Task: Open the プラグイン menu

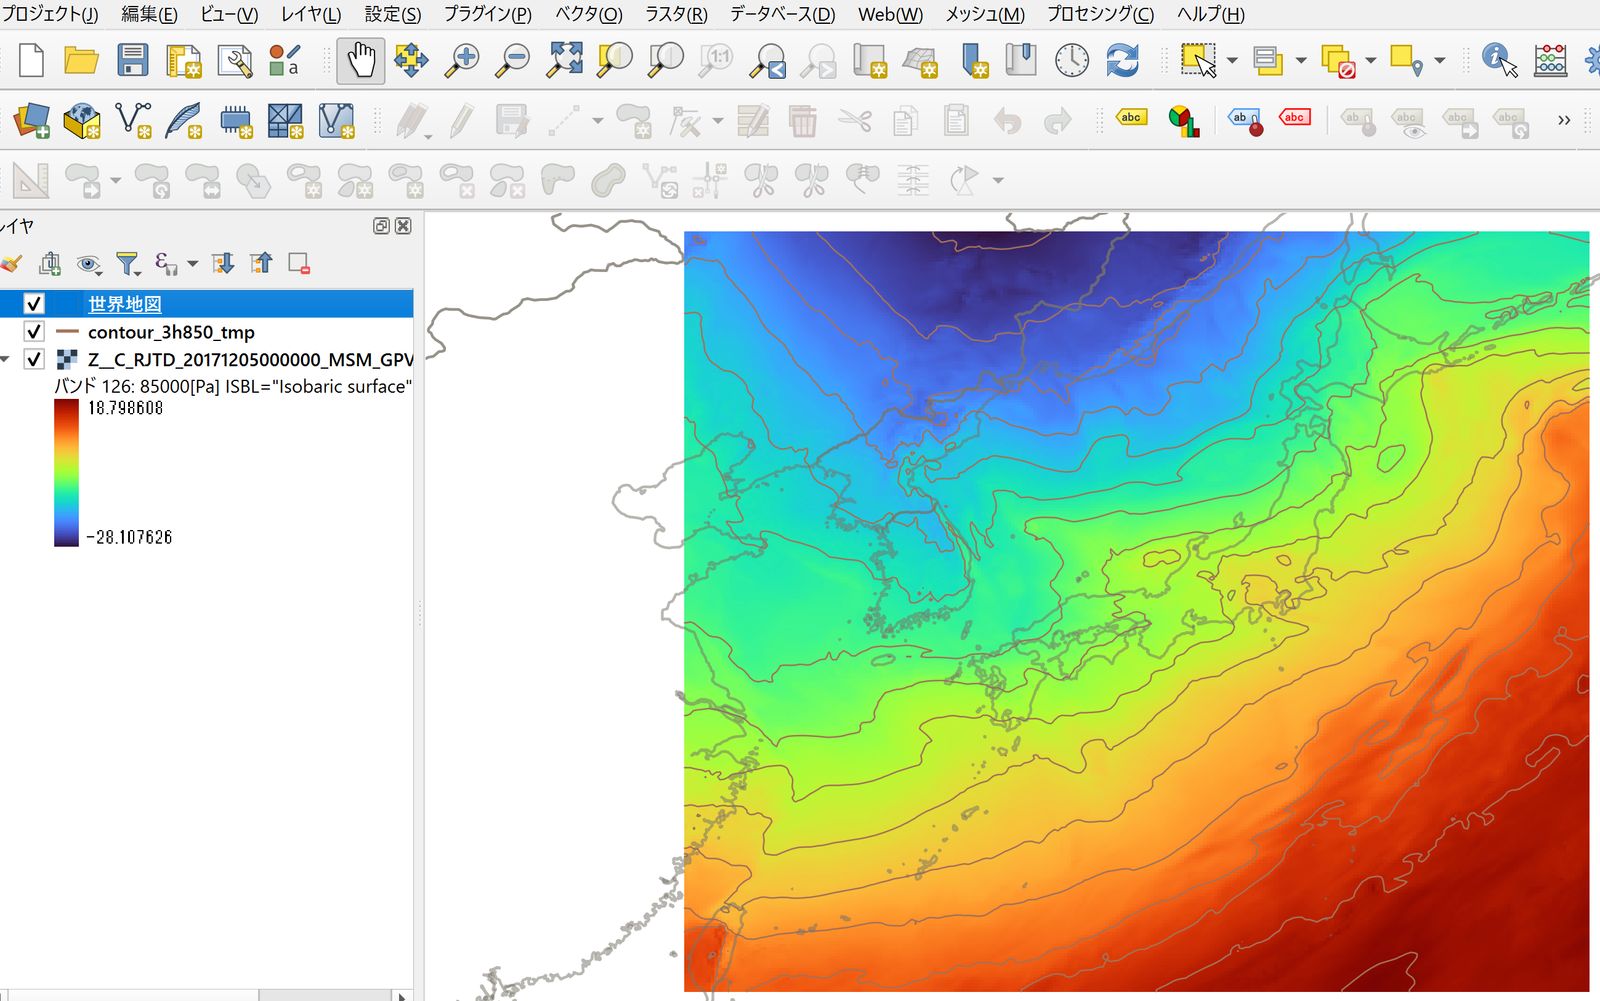Action: (x=488, y=14)
